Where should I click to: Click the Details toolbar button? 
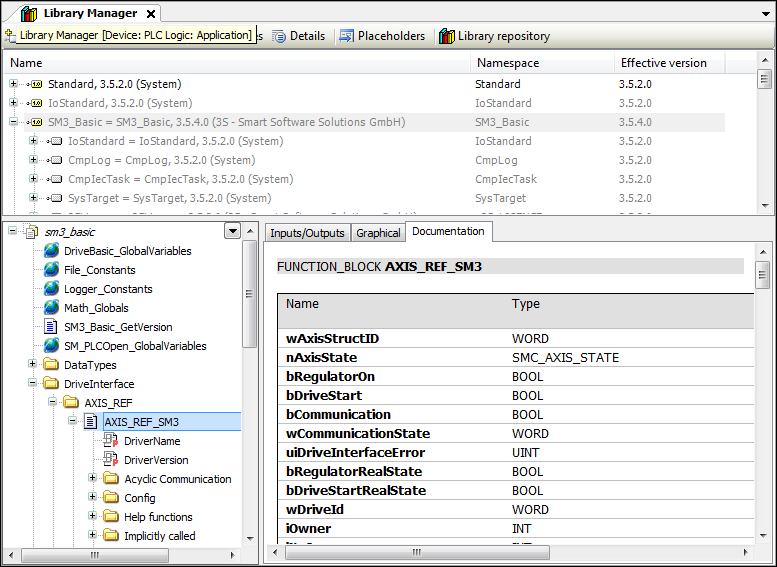299,36
